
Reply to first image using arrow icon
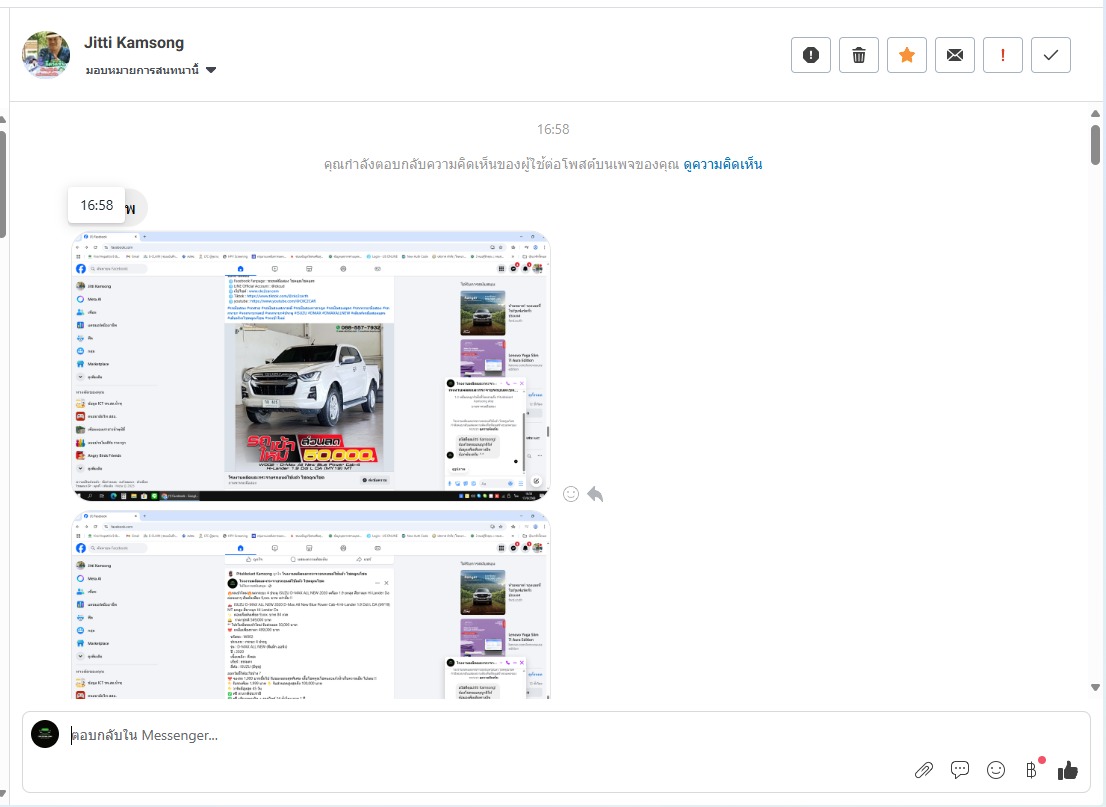tap(595, 494)
